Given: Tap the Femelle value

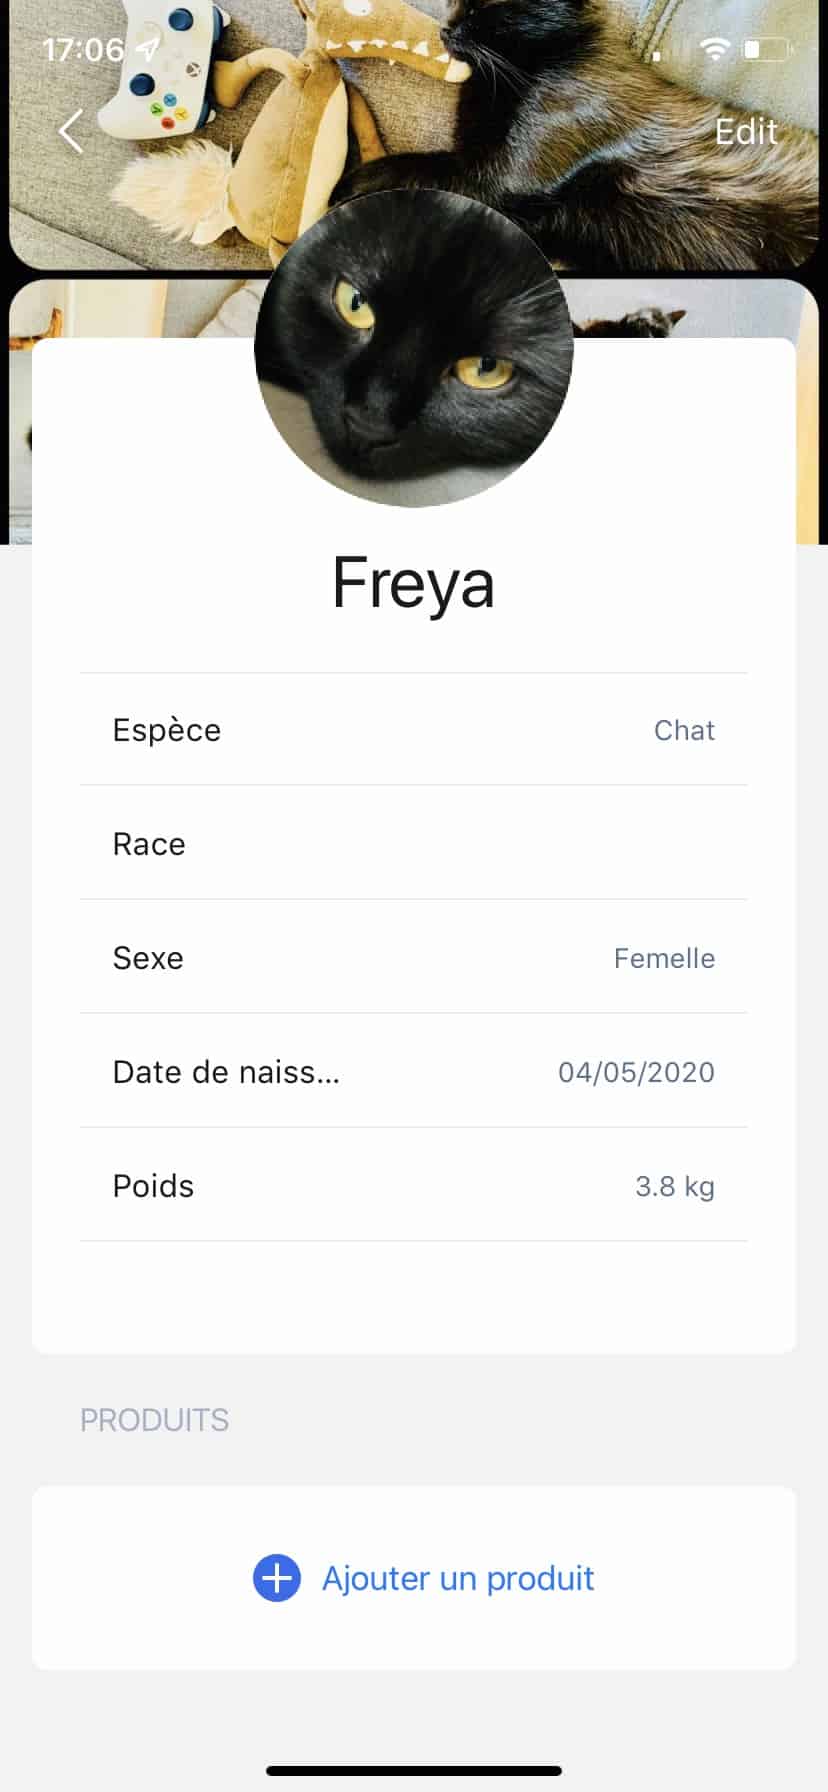Looking at the screenshot, I should tap(664, 958).
